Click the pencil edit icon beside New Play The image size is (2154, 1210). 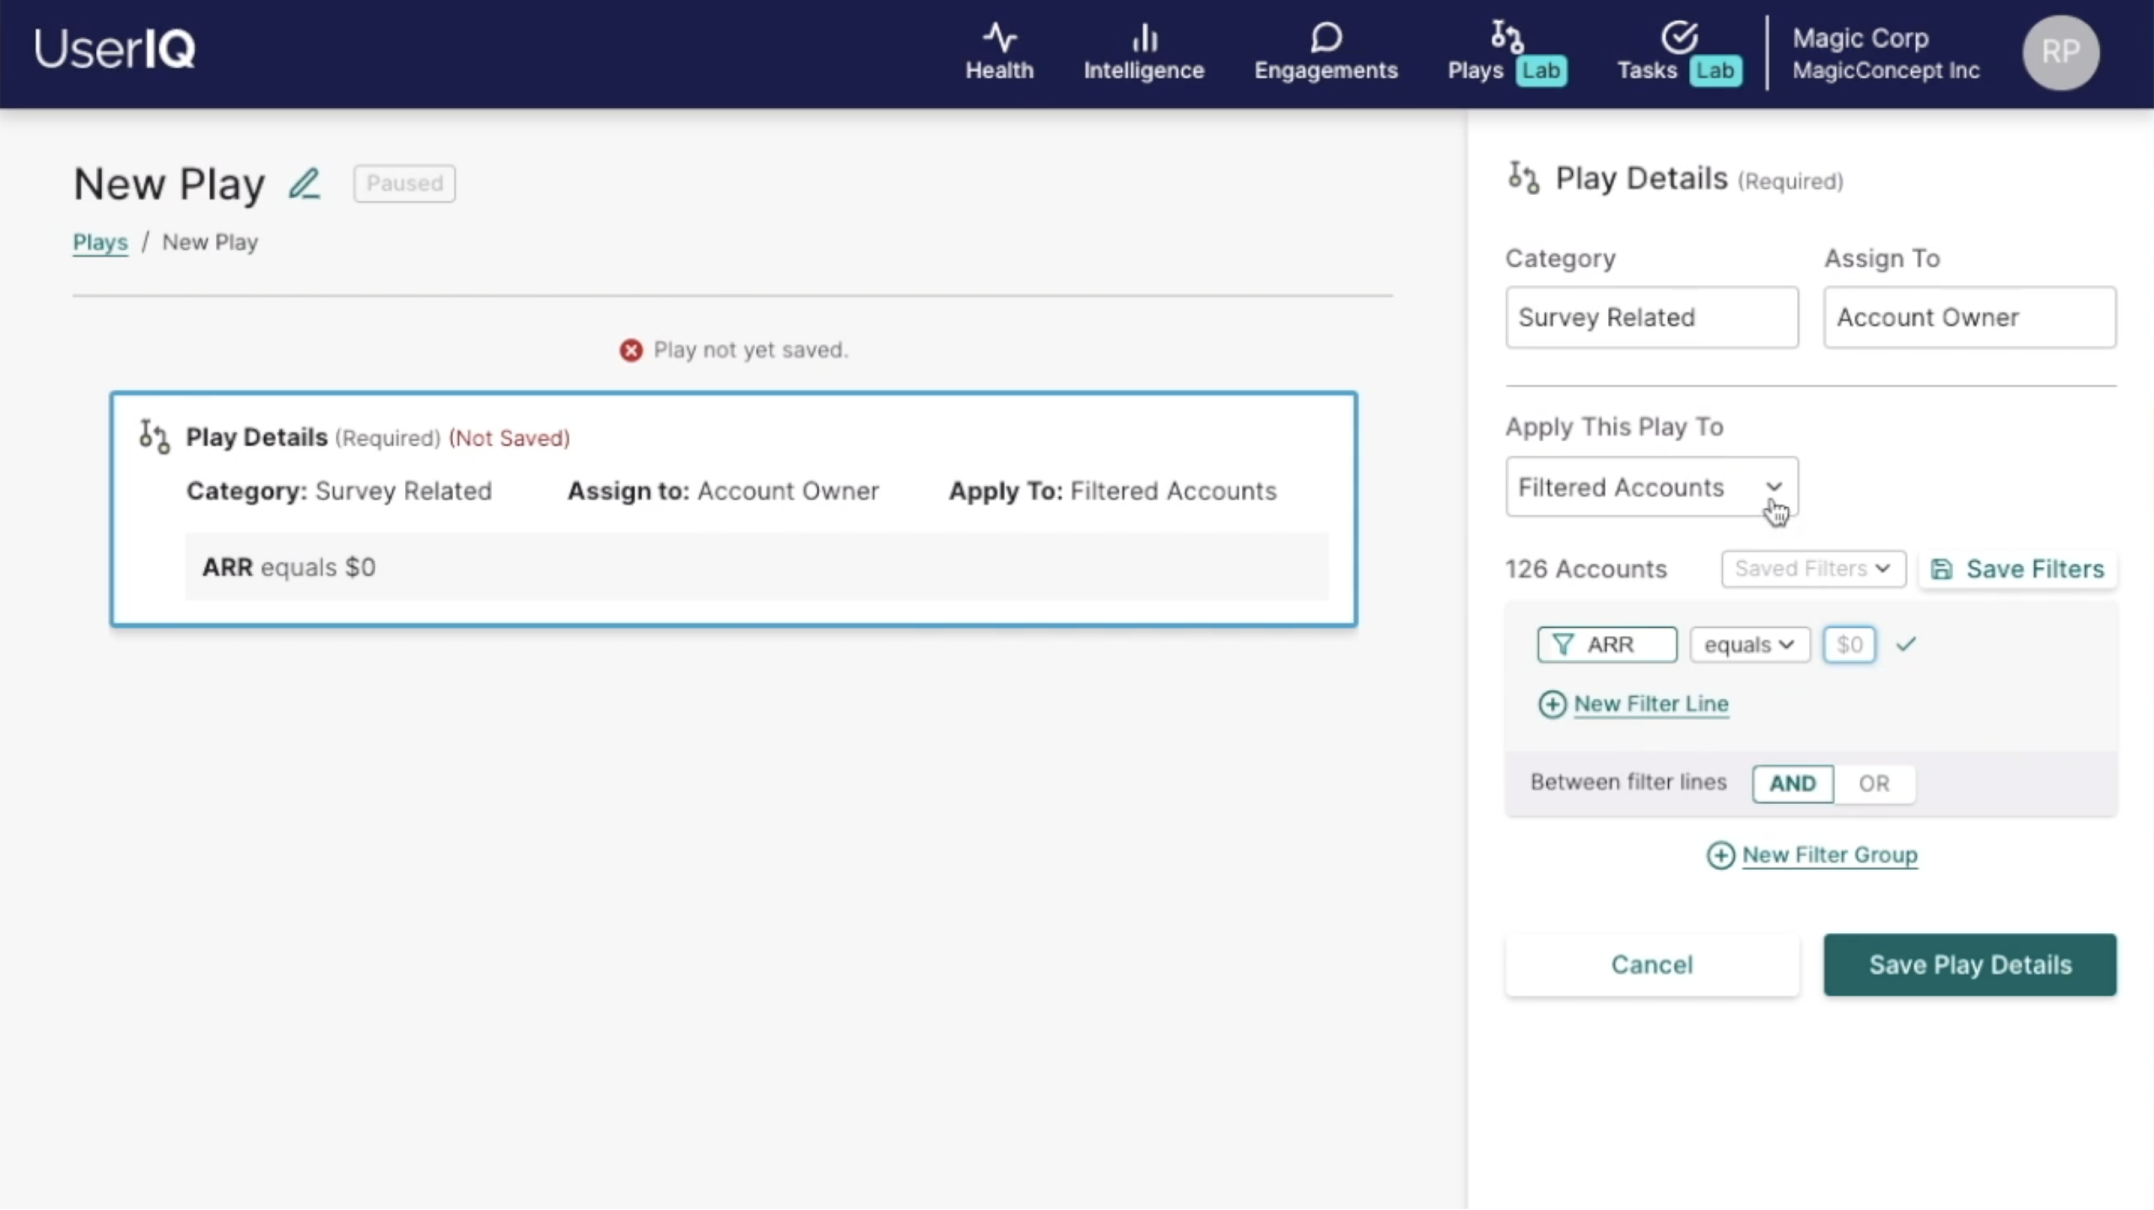click(304, 184)
